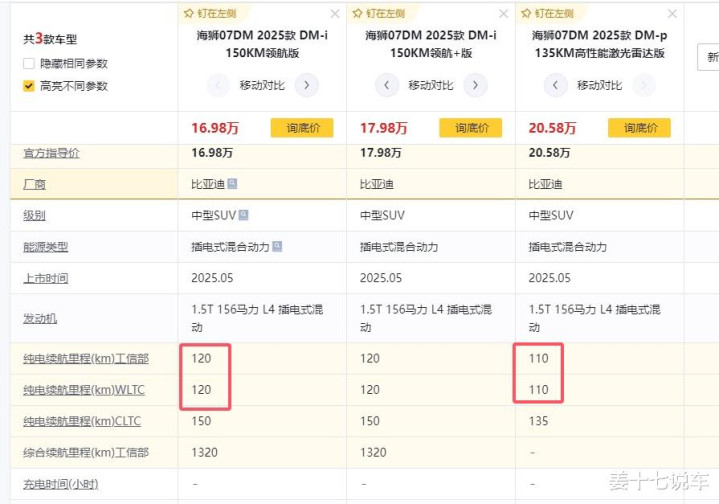
Task: Select the 共3款车型 heading
Action: [50, 39]
